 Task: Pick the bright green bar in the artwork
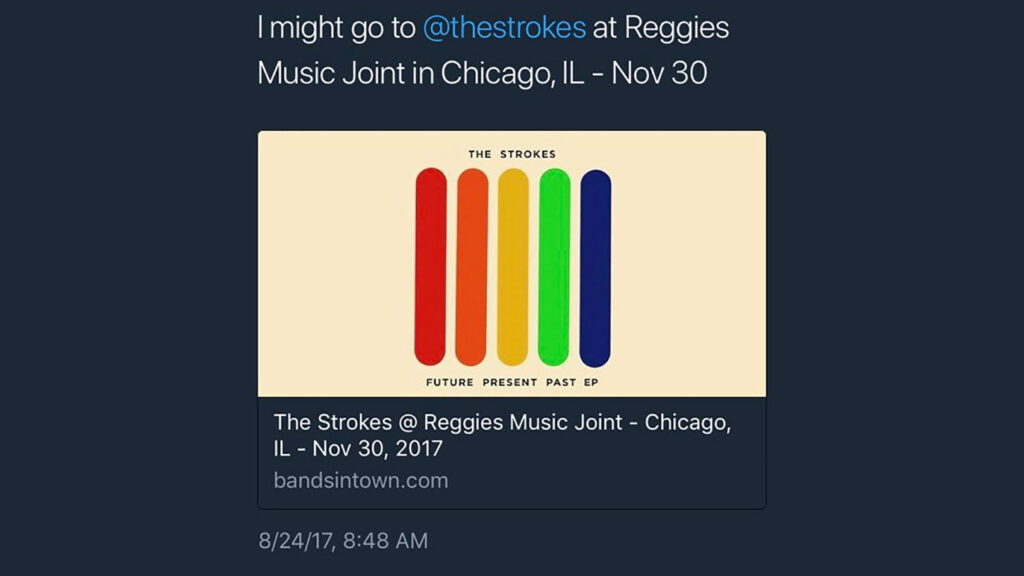pyautogui.click(x=553, y=267)
